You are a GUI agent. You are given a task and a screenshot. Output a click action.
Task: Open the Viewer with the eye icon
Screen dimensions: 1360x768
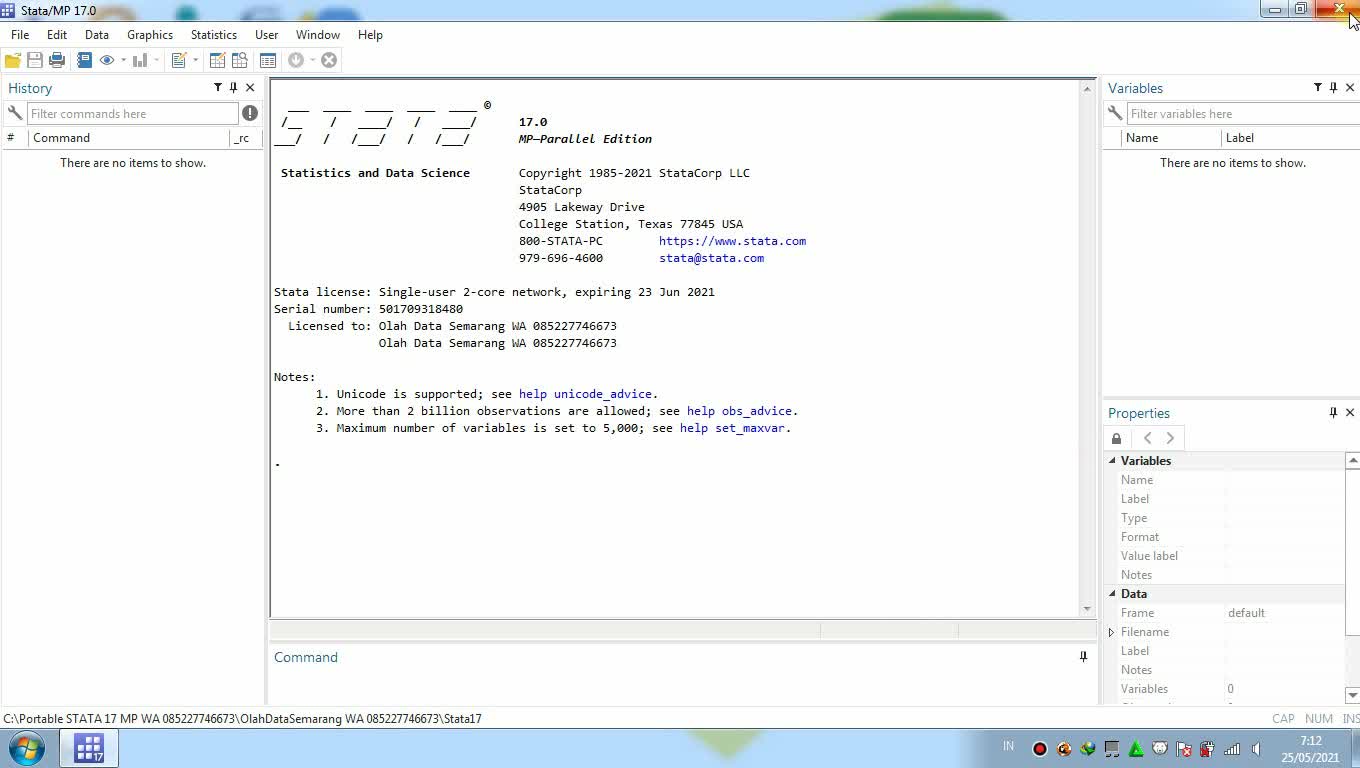107,60
